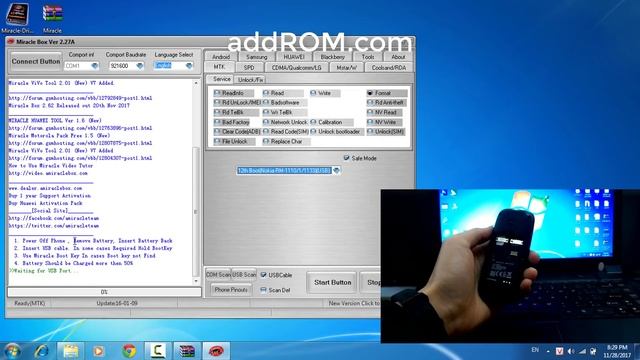Open the Tools tab

pos(368,57)
